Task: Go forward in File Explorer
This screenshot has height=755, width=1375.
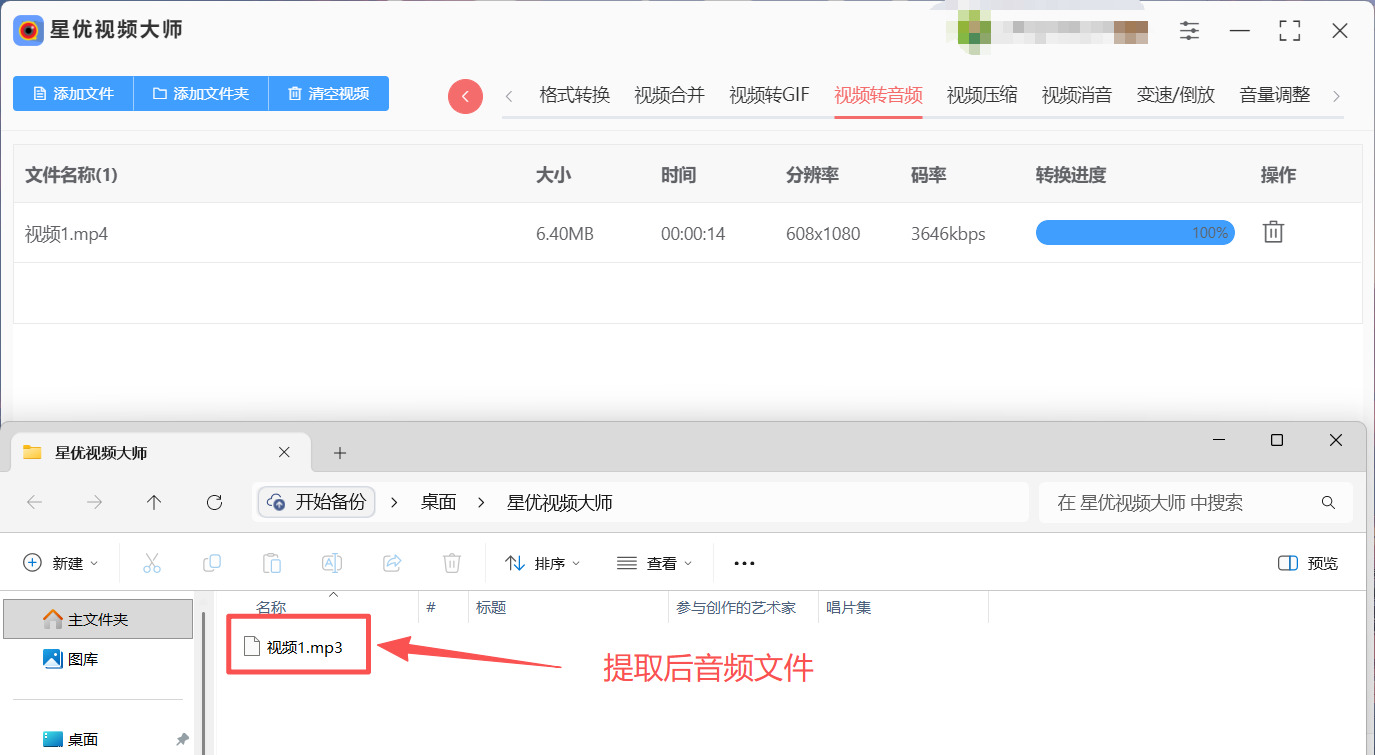Action: pyautogui.click(x=95, y=502)
